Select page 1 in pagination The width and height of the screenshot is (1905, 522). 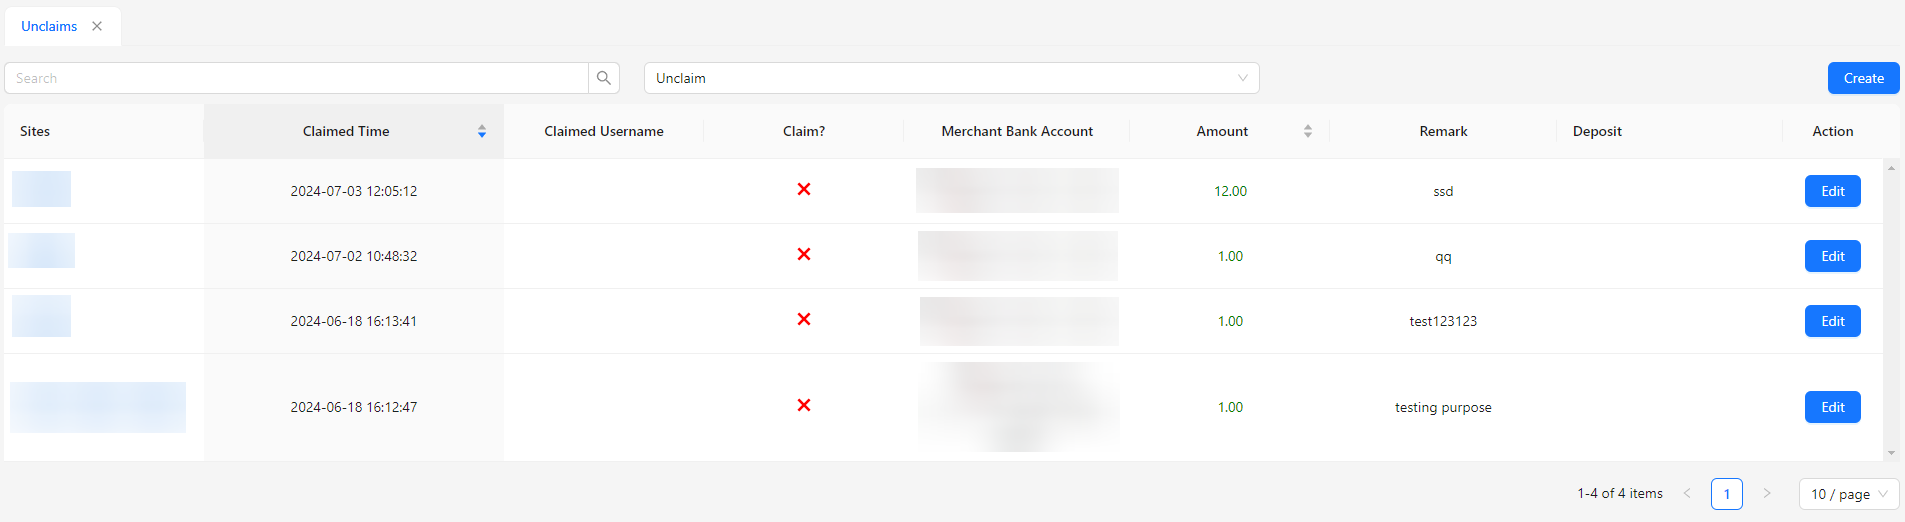coord(1726,494)
